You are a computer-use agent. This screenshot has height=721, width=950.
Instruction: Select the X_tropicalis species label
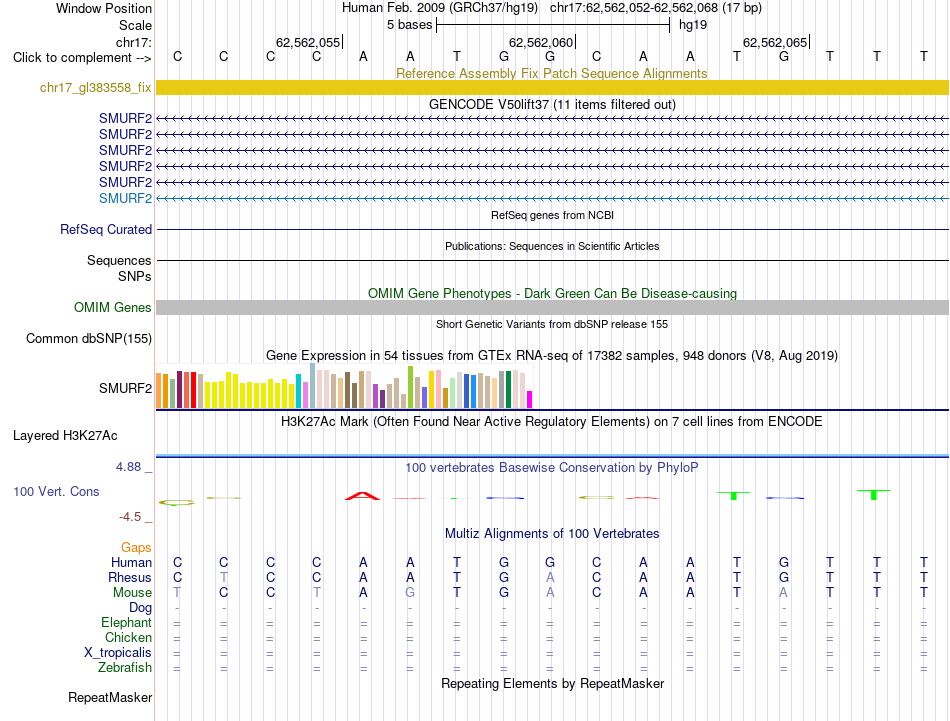(x=118, y=653)
